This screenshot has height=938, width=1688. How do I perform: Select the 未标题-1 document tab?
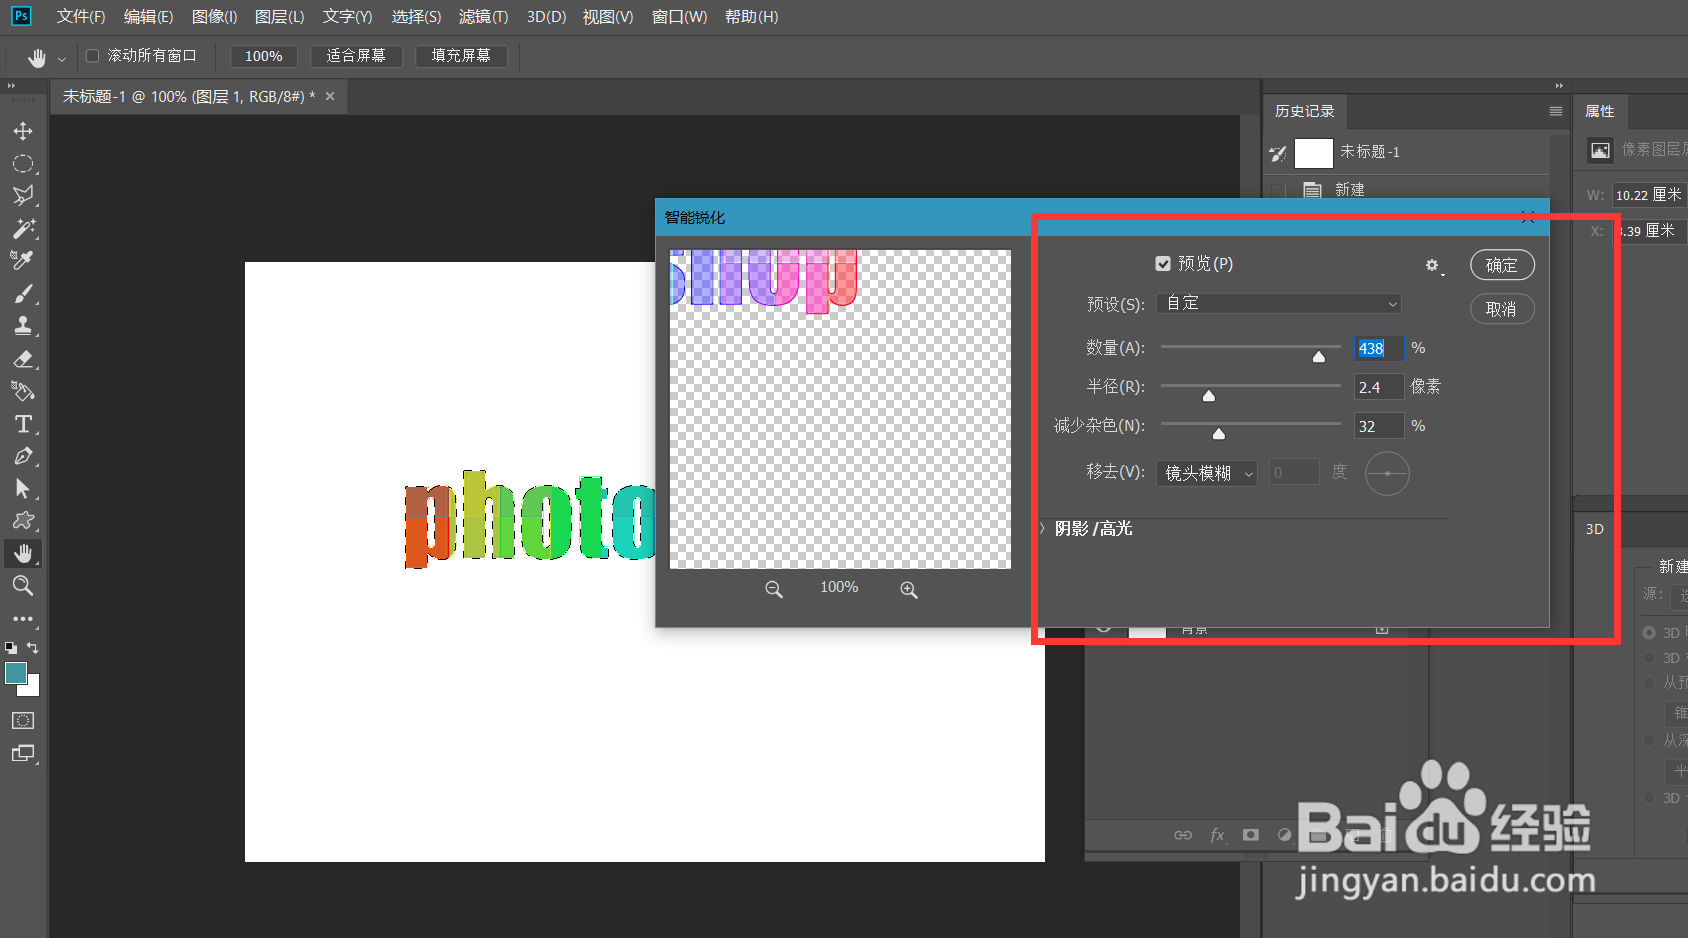click(188, 97)
